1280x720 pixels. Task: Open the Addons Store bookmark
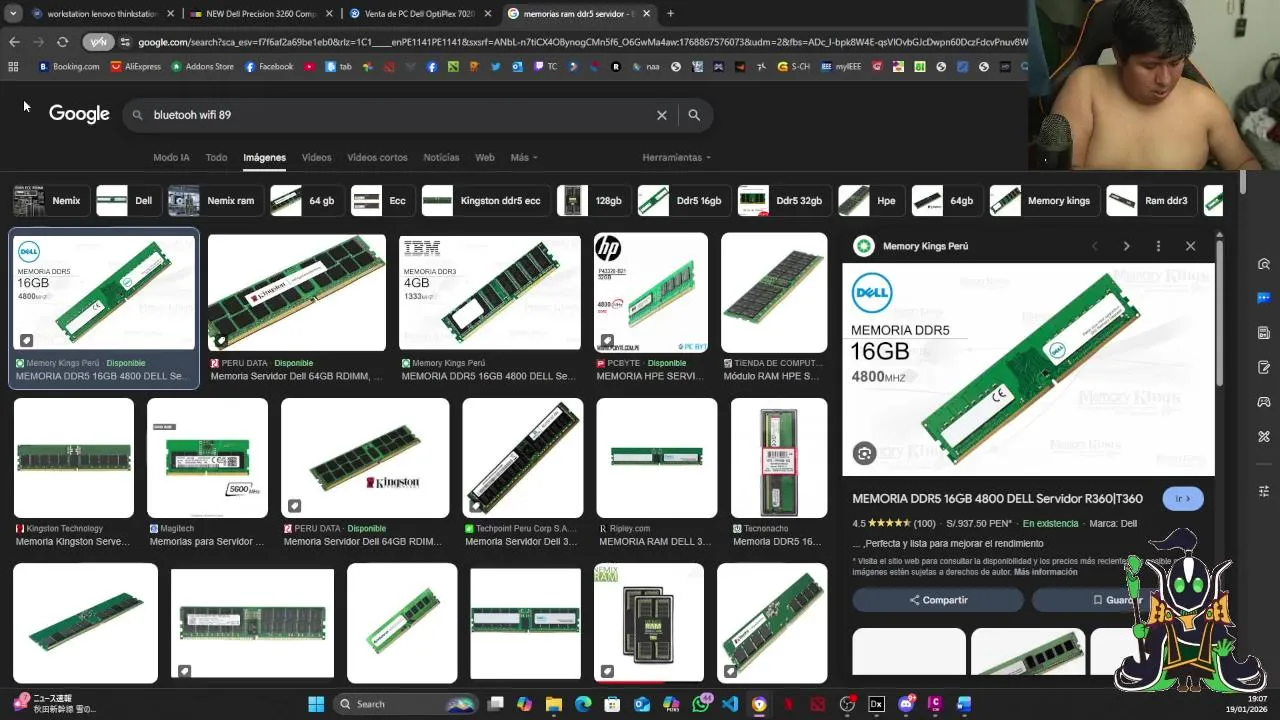(x=203, y=67)
